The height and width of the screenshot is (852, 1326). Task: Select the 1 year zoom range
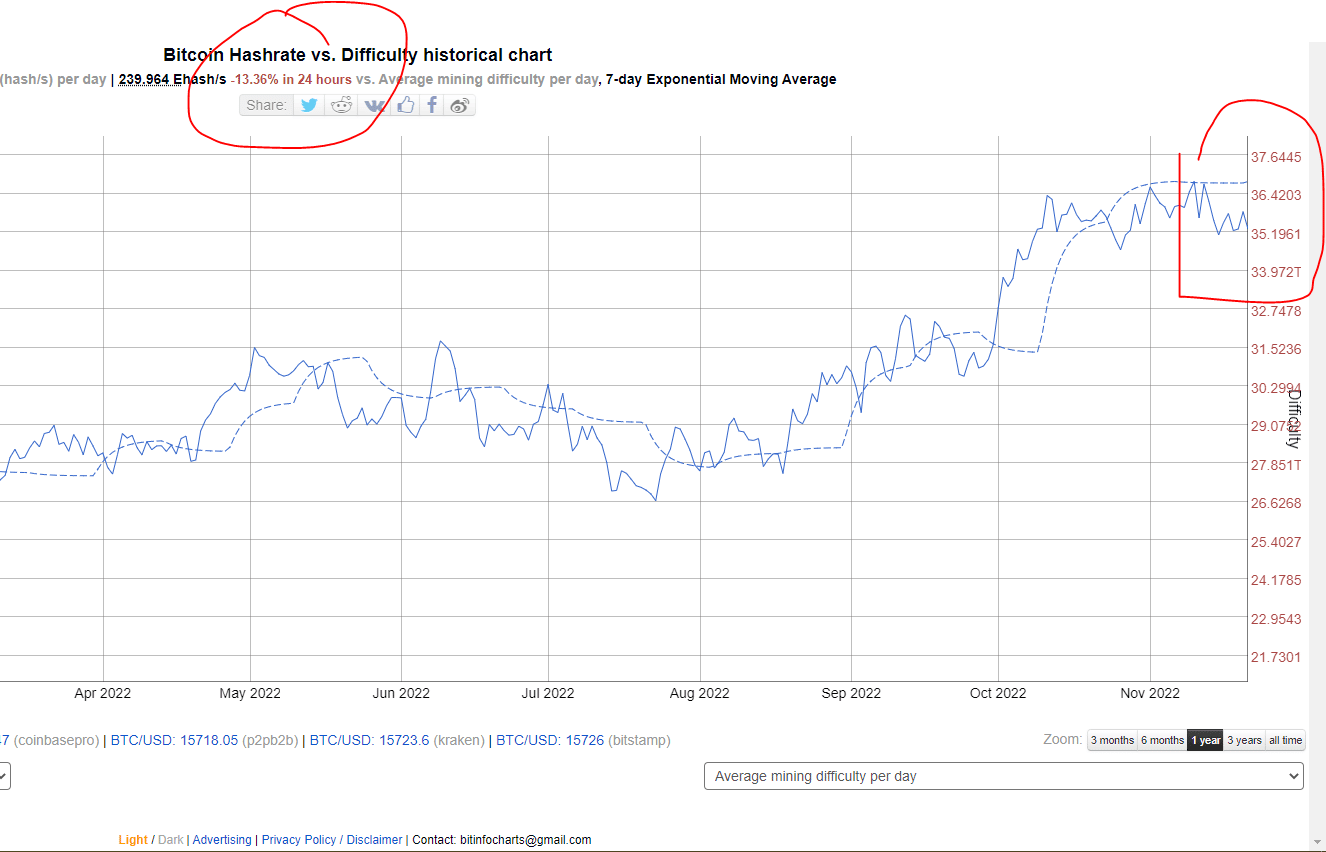[1205, 740]
